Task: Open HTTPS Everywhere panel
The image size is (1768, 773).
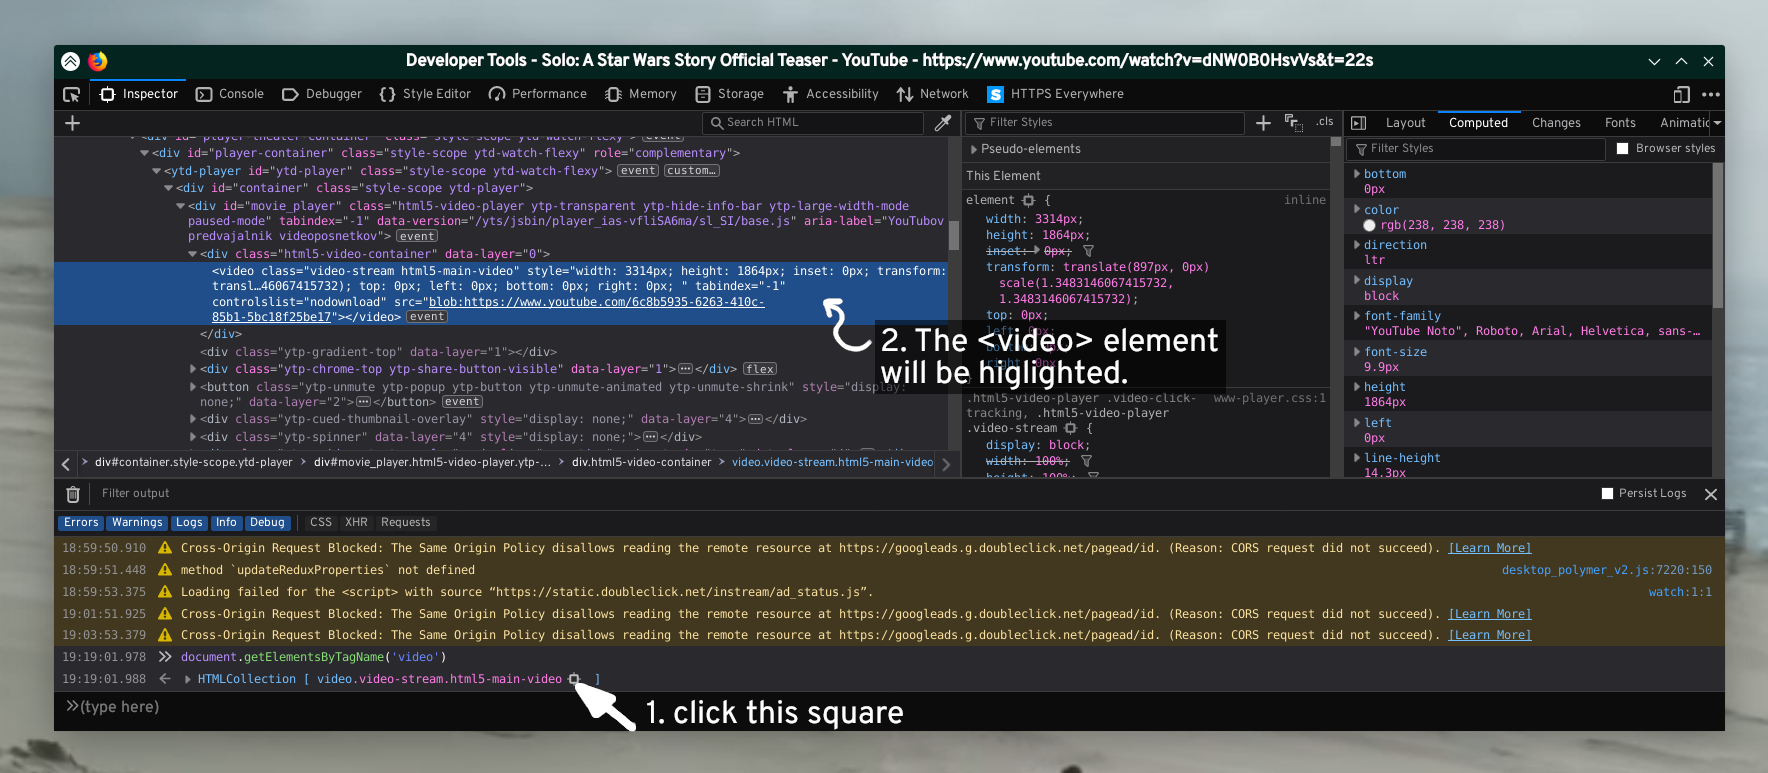Action: point(1056,94)
